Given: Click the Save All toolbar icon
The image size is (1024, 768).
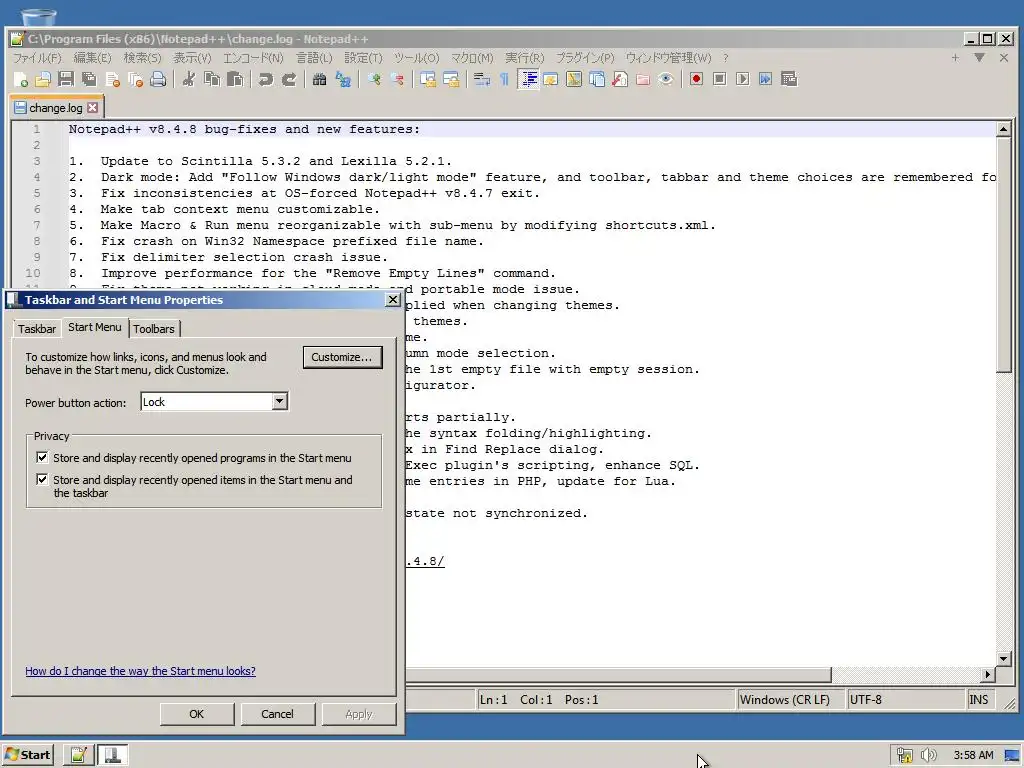Looking at the screenshot, I should click(89, 80).
